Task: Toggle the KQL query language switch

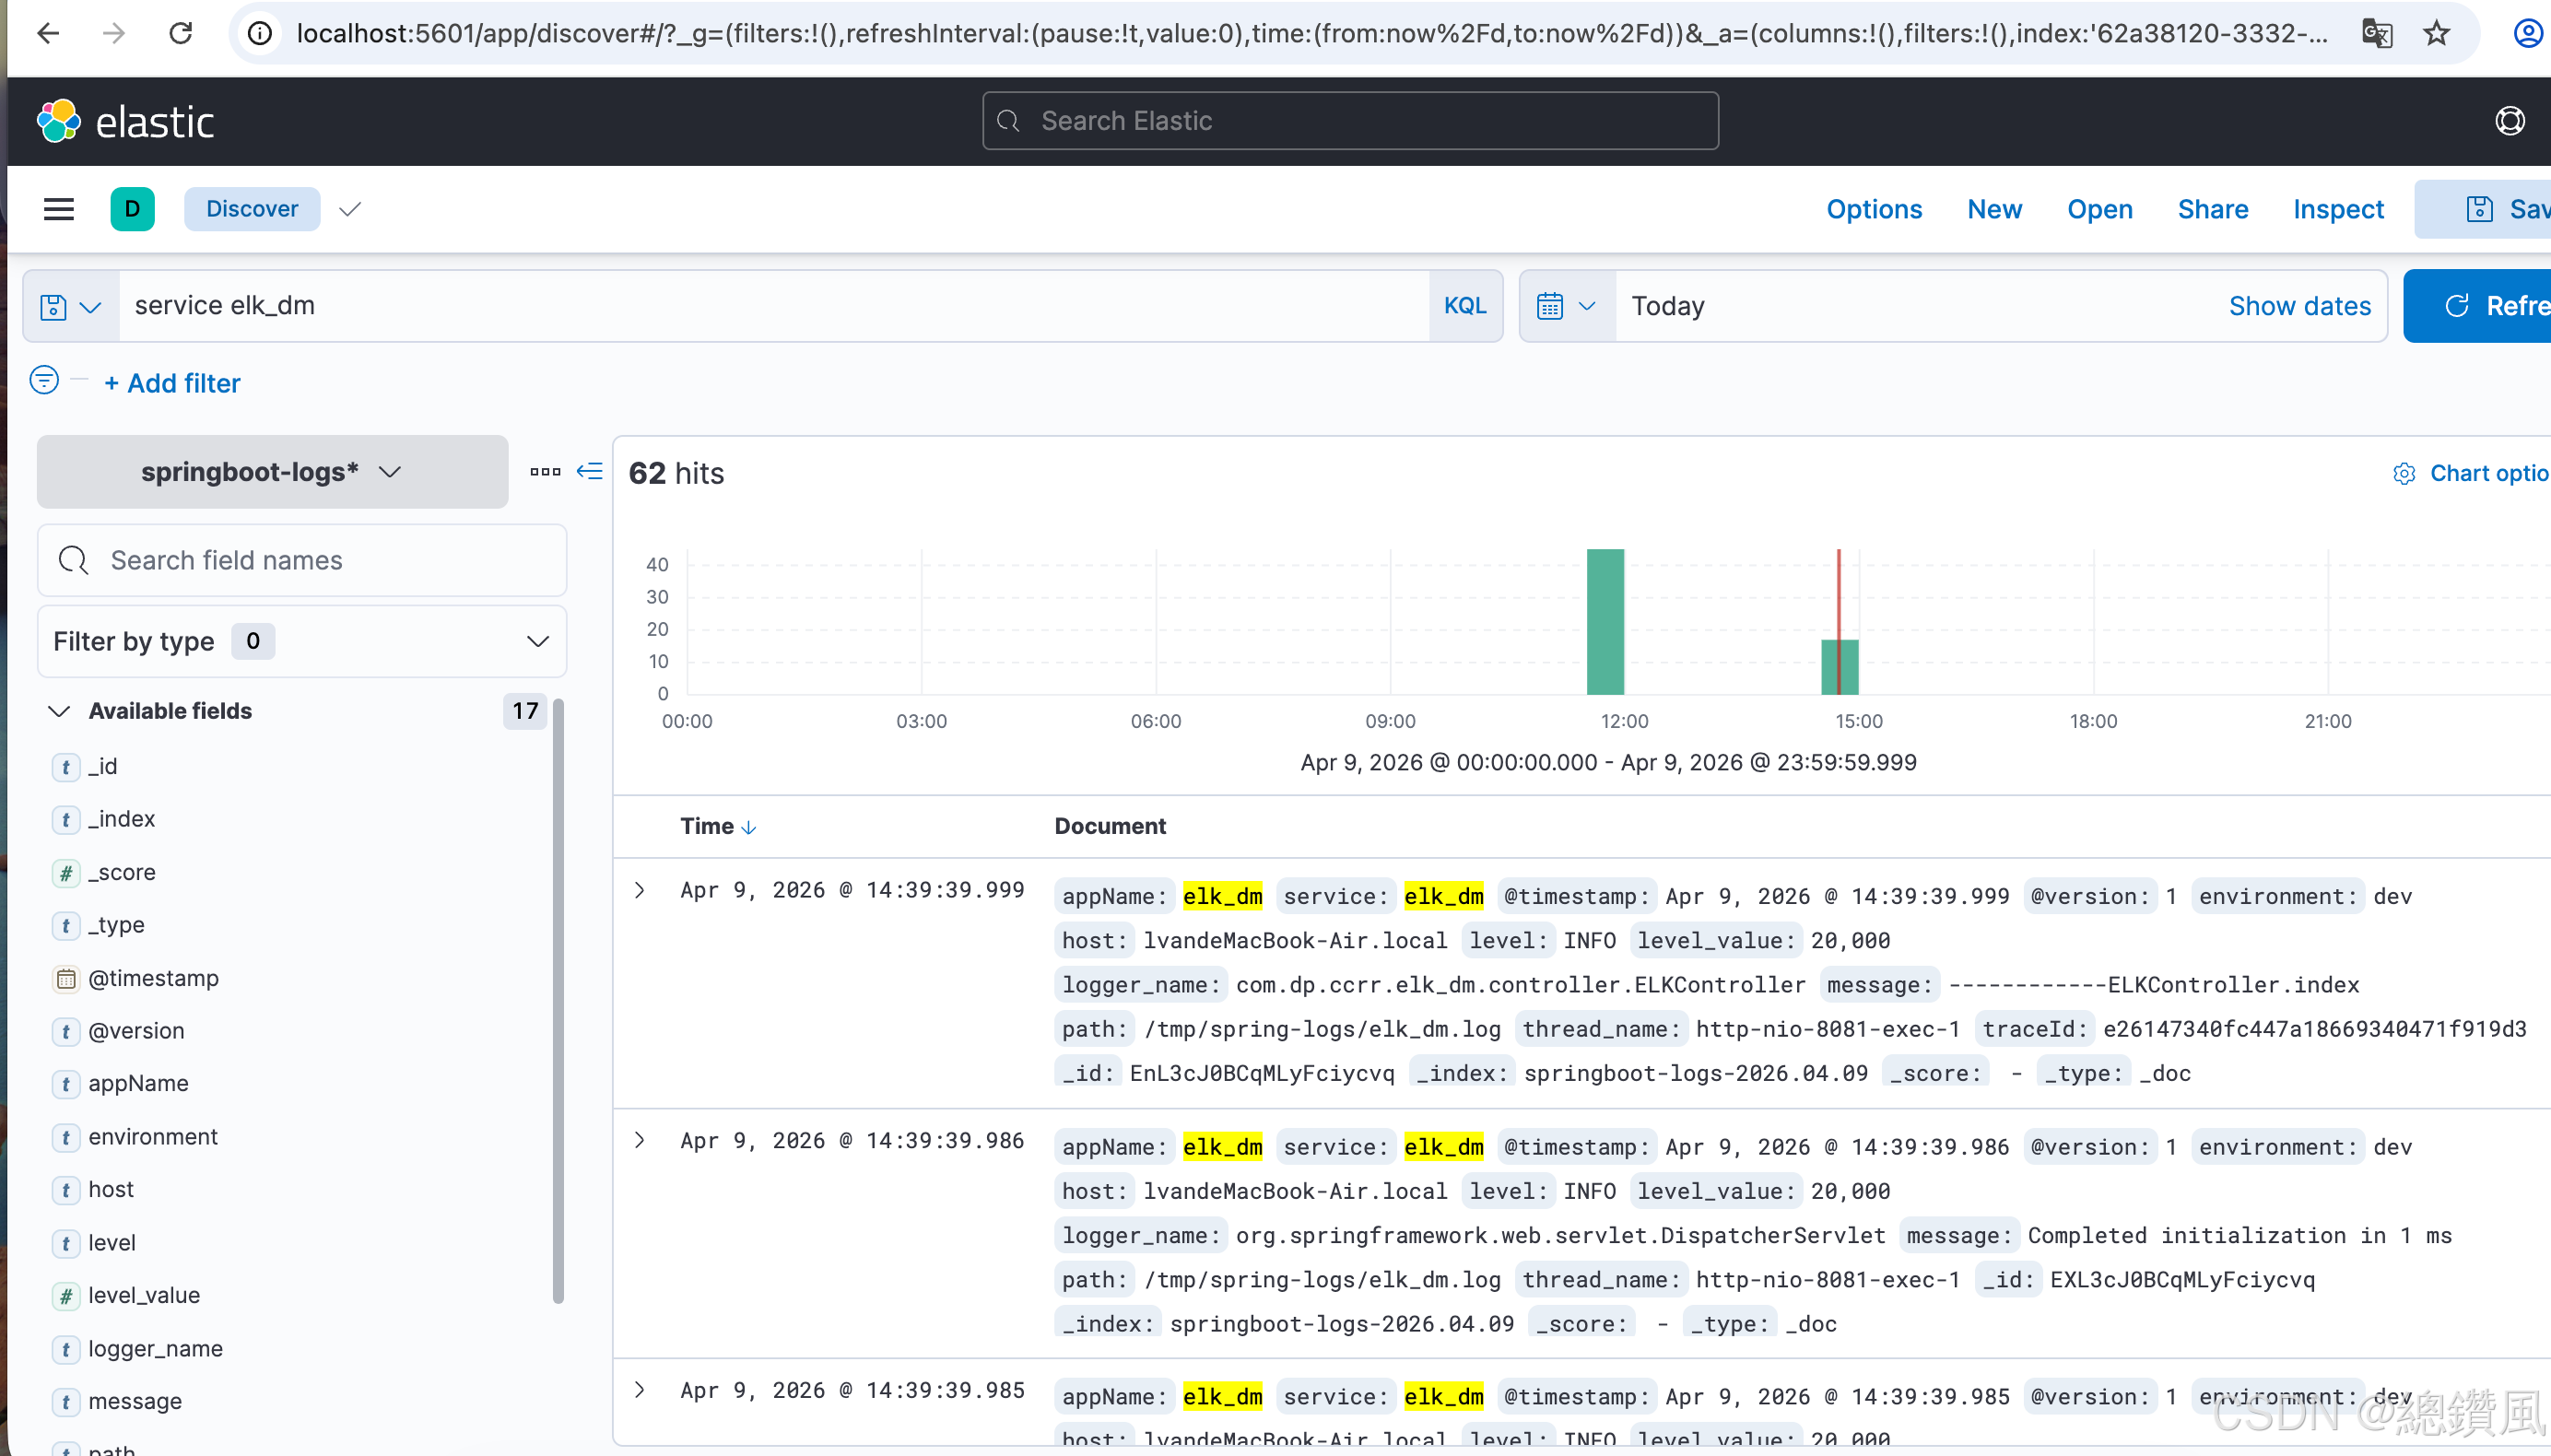Action: [1464, 306]
